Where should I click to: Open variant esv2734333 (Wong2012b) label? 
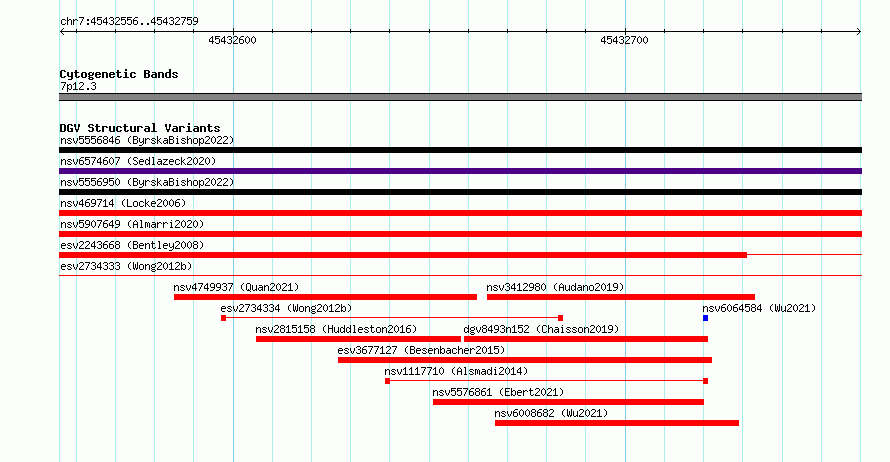coord(126,266)
